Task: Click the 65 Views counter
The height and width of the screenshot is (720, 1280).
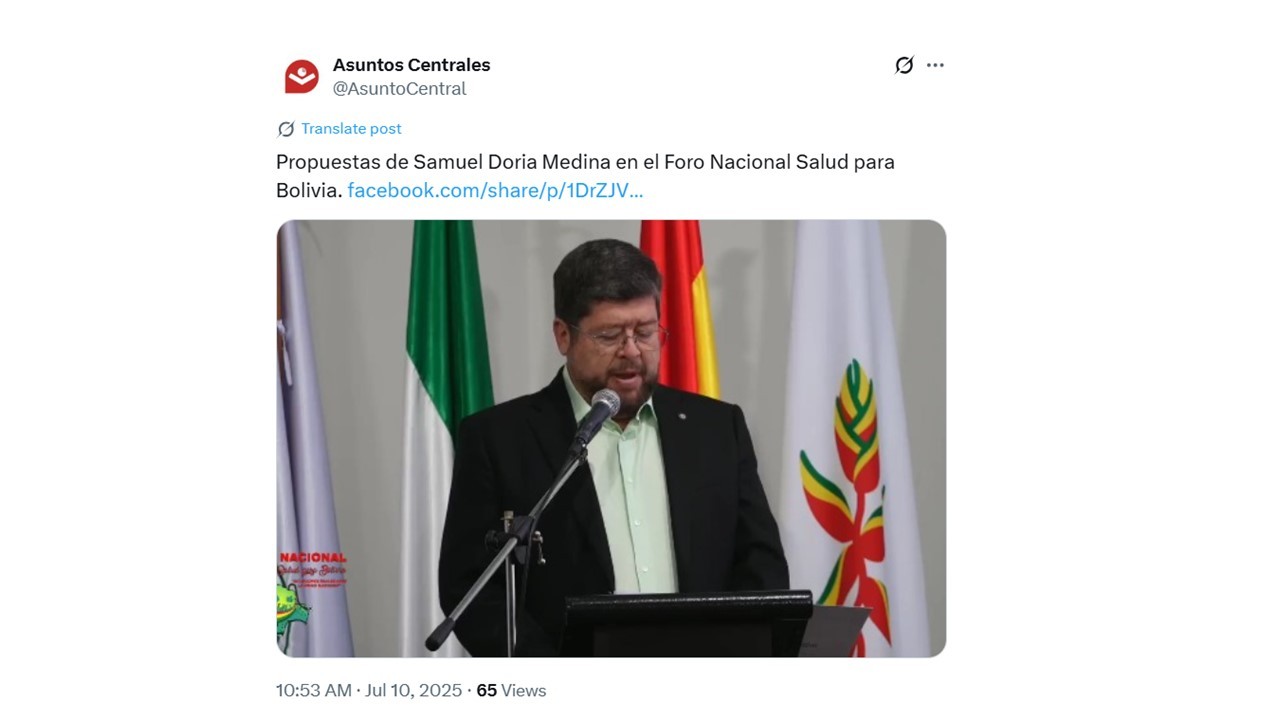Action: click(x=511, y=691)
